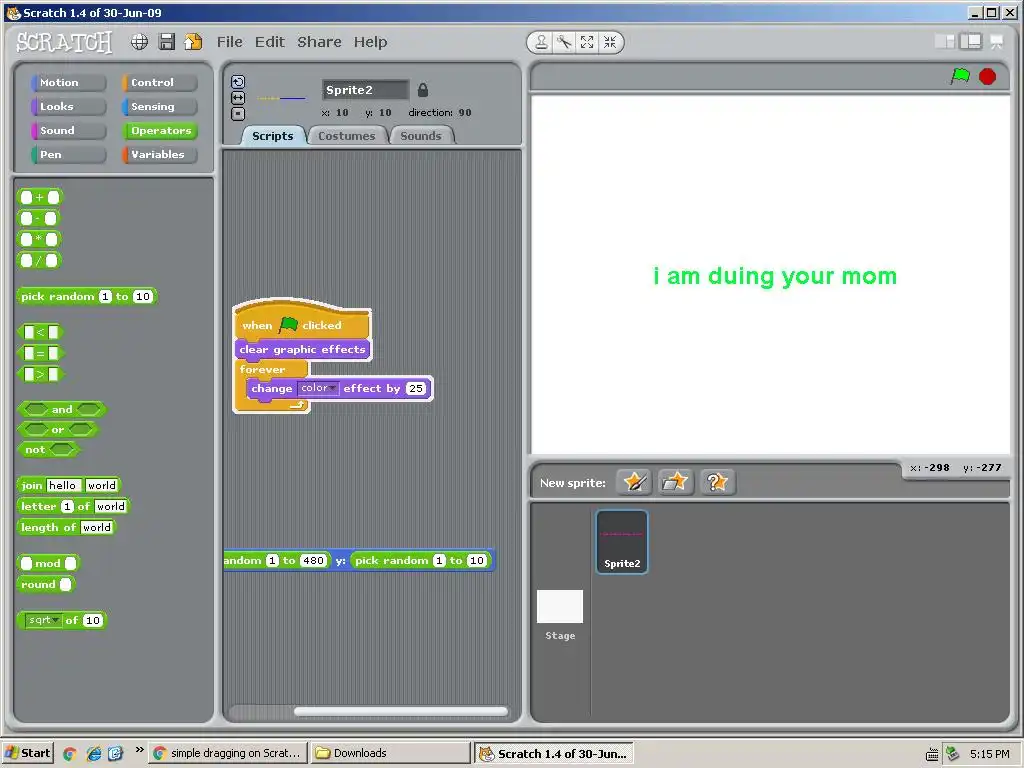Open the Sound blocks category
Screen dimensions: 1024x768
(68, 131)
